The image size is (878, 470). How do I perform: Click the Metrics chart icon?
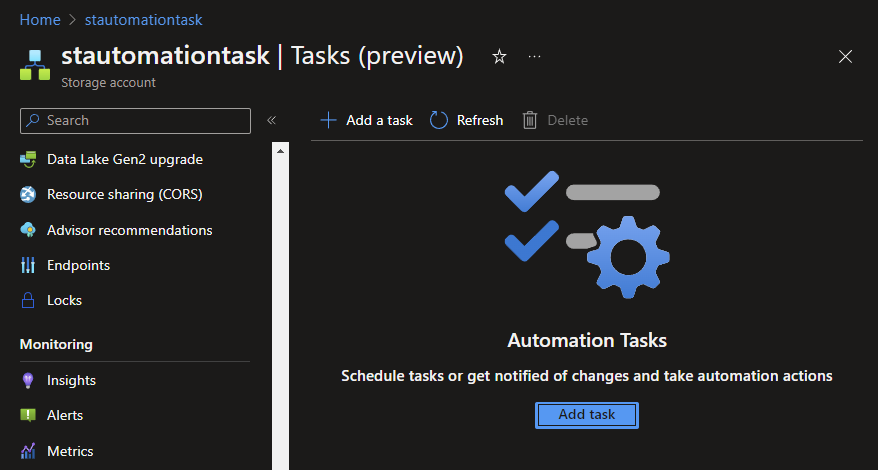tap(28, 451)
